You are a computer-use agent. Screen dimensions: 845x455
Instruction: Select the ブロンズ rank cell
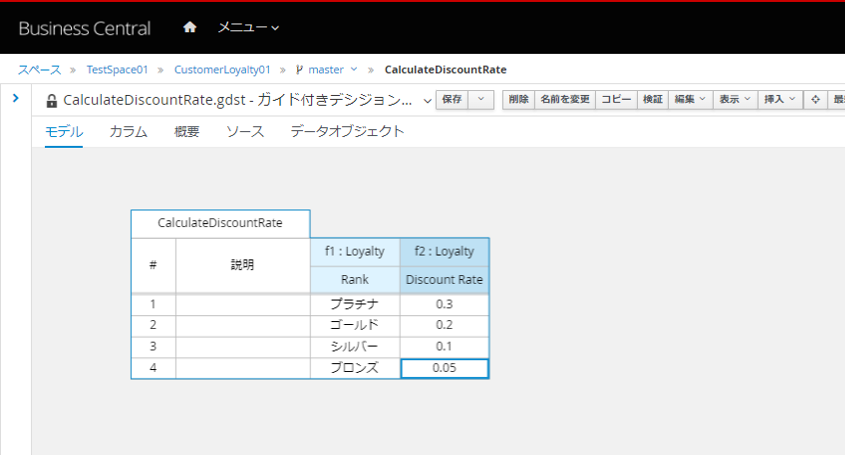point(355,368)
